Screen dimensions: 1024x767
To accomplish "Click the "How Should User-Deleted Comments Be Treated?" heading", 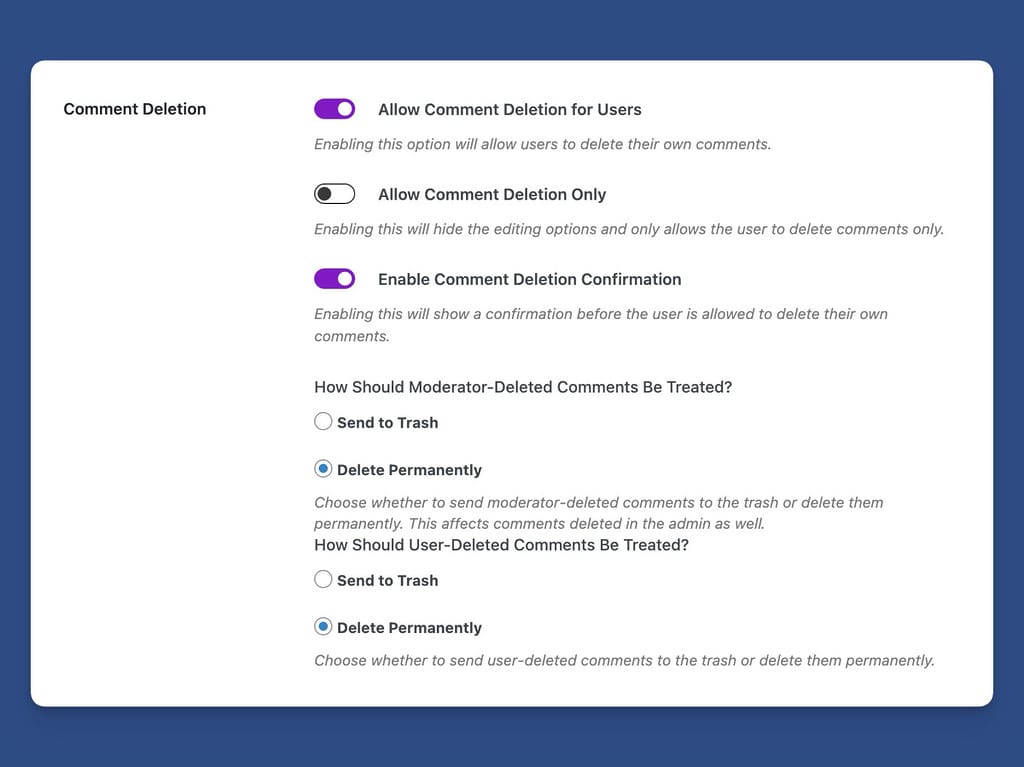I will pos(501,545).
